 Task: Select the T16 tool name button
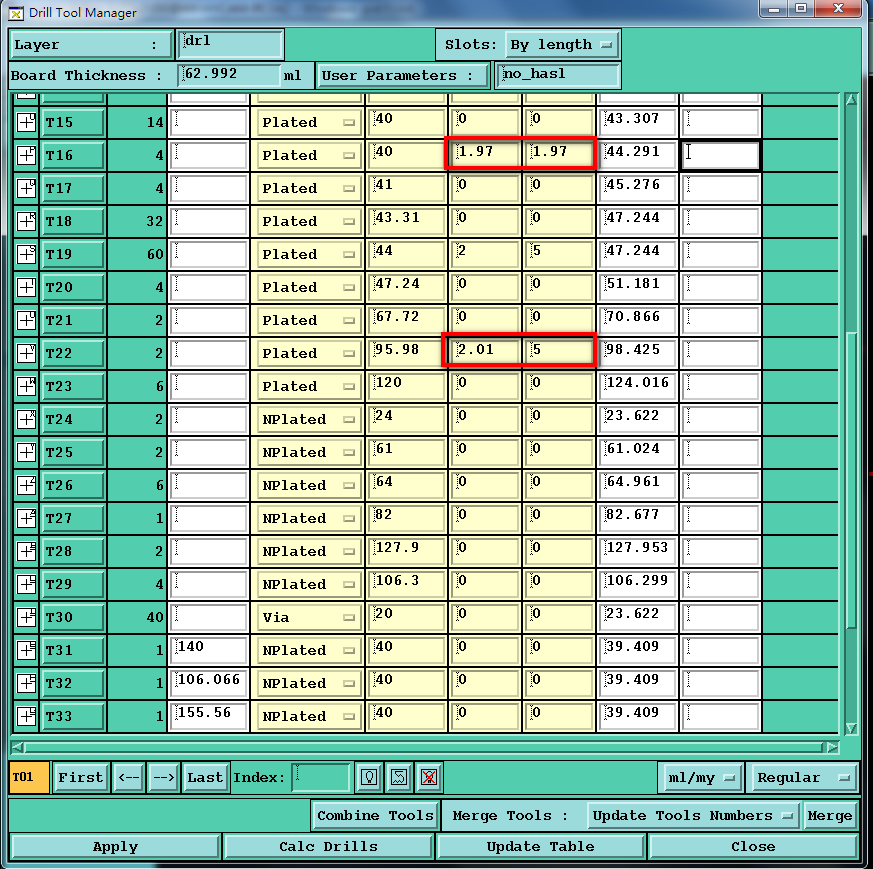click(x=73, y=155)
